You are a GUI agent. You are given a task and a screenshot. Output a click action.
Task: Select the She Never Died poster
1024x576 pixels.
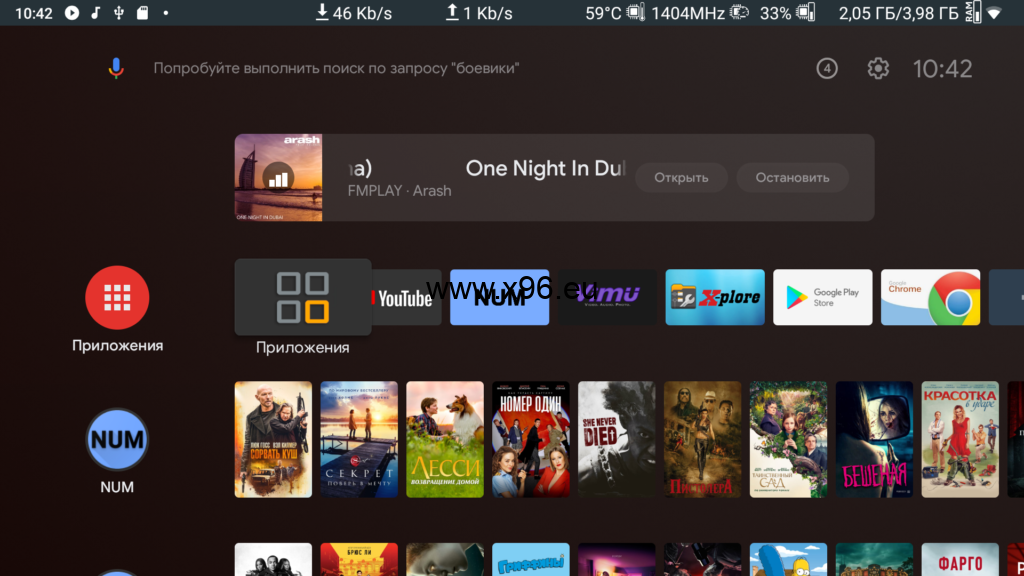(x=616, y=439)
